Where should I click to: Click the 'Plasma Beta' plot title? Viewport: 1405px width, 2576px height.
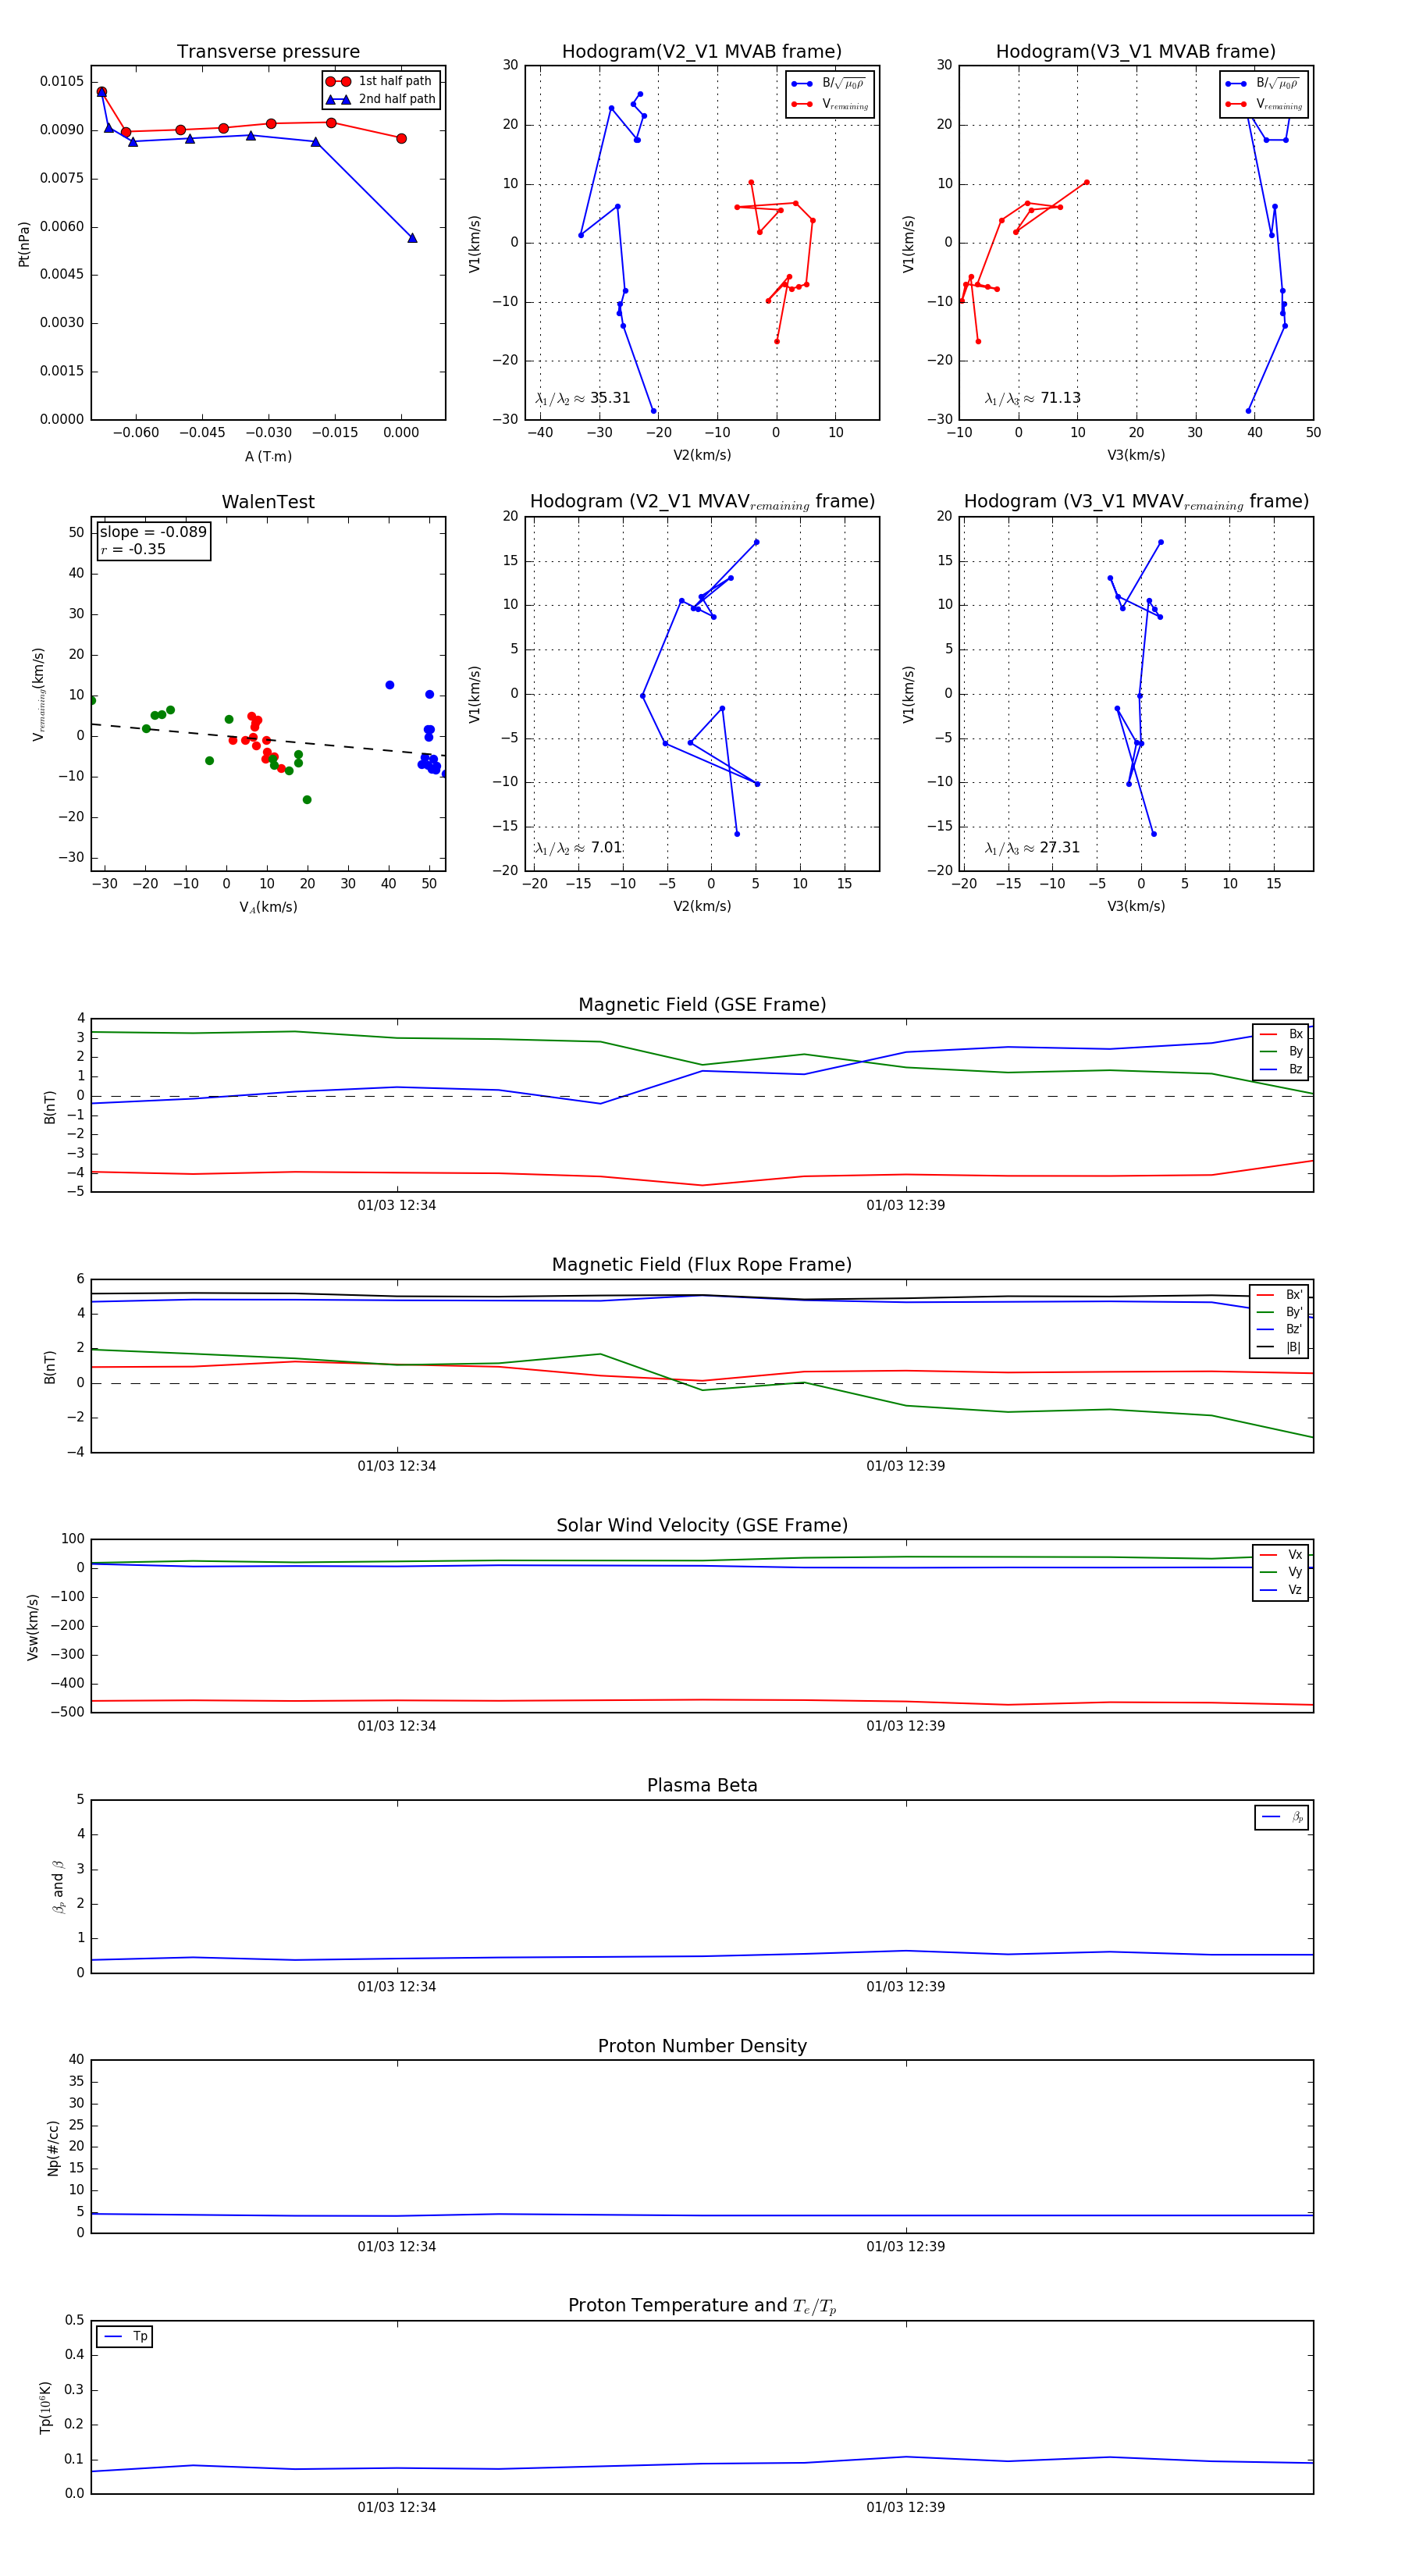point(702,1786)
